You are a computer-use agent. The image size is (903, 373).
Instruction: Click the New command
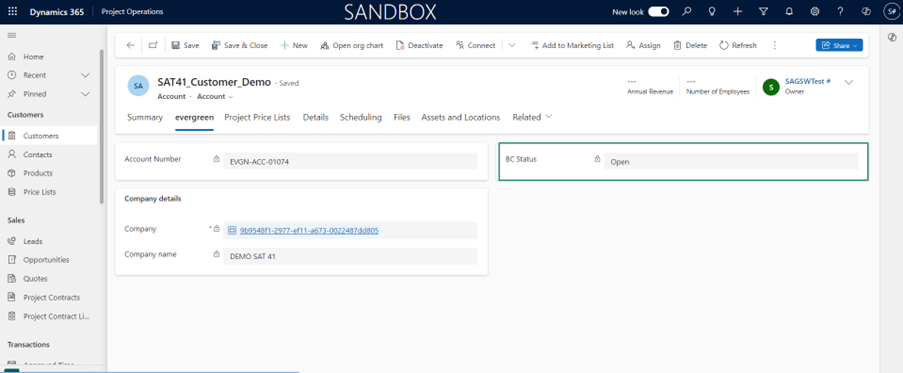pos(294,45)
